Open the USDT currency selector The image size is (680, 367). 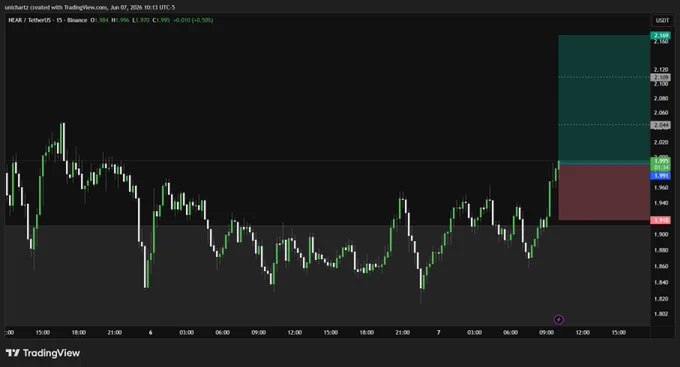click(x=662, y=20)
